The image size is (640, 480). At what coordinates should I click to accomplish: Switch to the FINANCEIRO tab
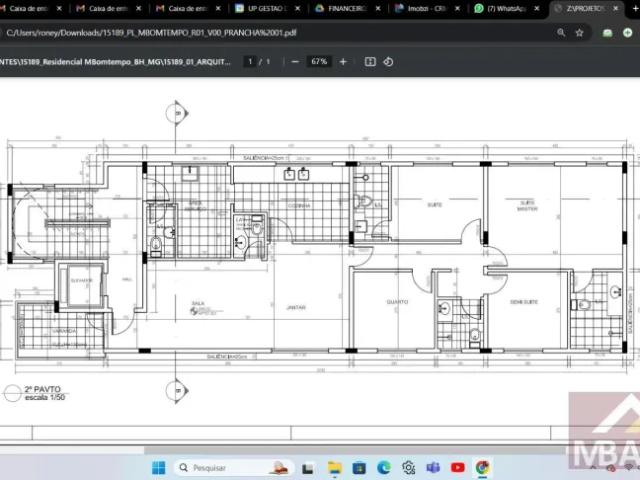(x=347, y=8)
